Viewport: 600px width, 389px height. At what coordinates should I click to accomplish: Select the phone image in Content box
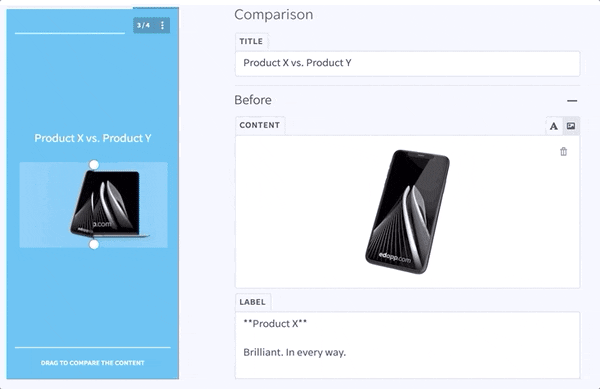(407, 212)
